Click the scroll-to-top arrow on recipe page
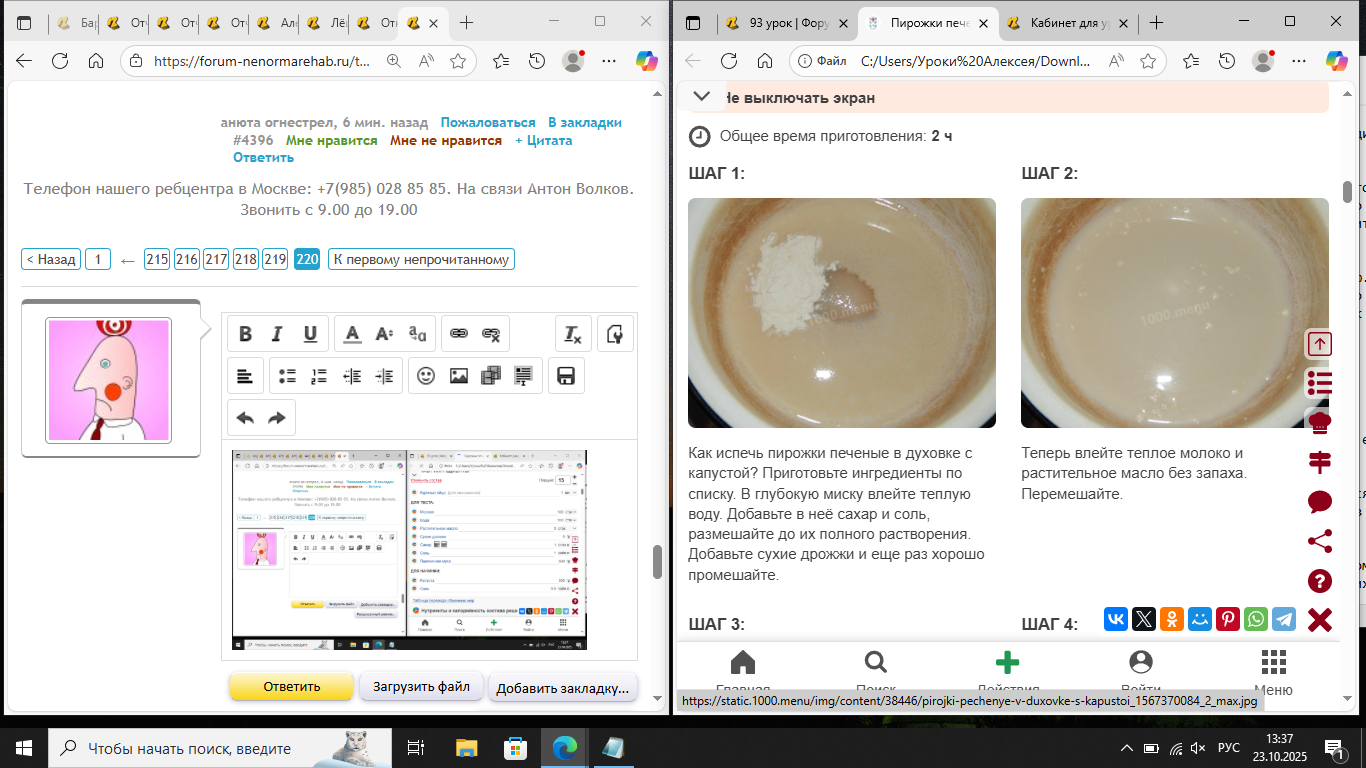The height and width of the screenshot is (768, 1366). tap(1320, 344)
